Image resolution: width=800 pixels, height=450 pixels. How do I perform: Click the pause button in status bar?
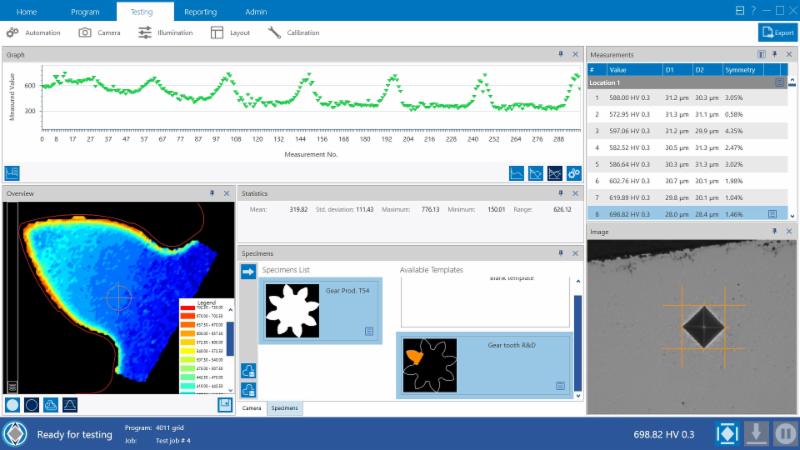785,434
